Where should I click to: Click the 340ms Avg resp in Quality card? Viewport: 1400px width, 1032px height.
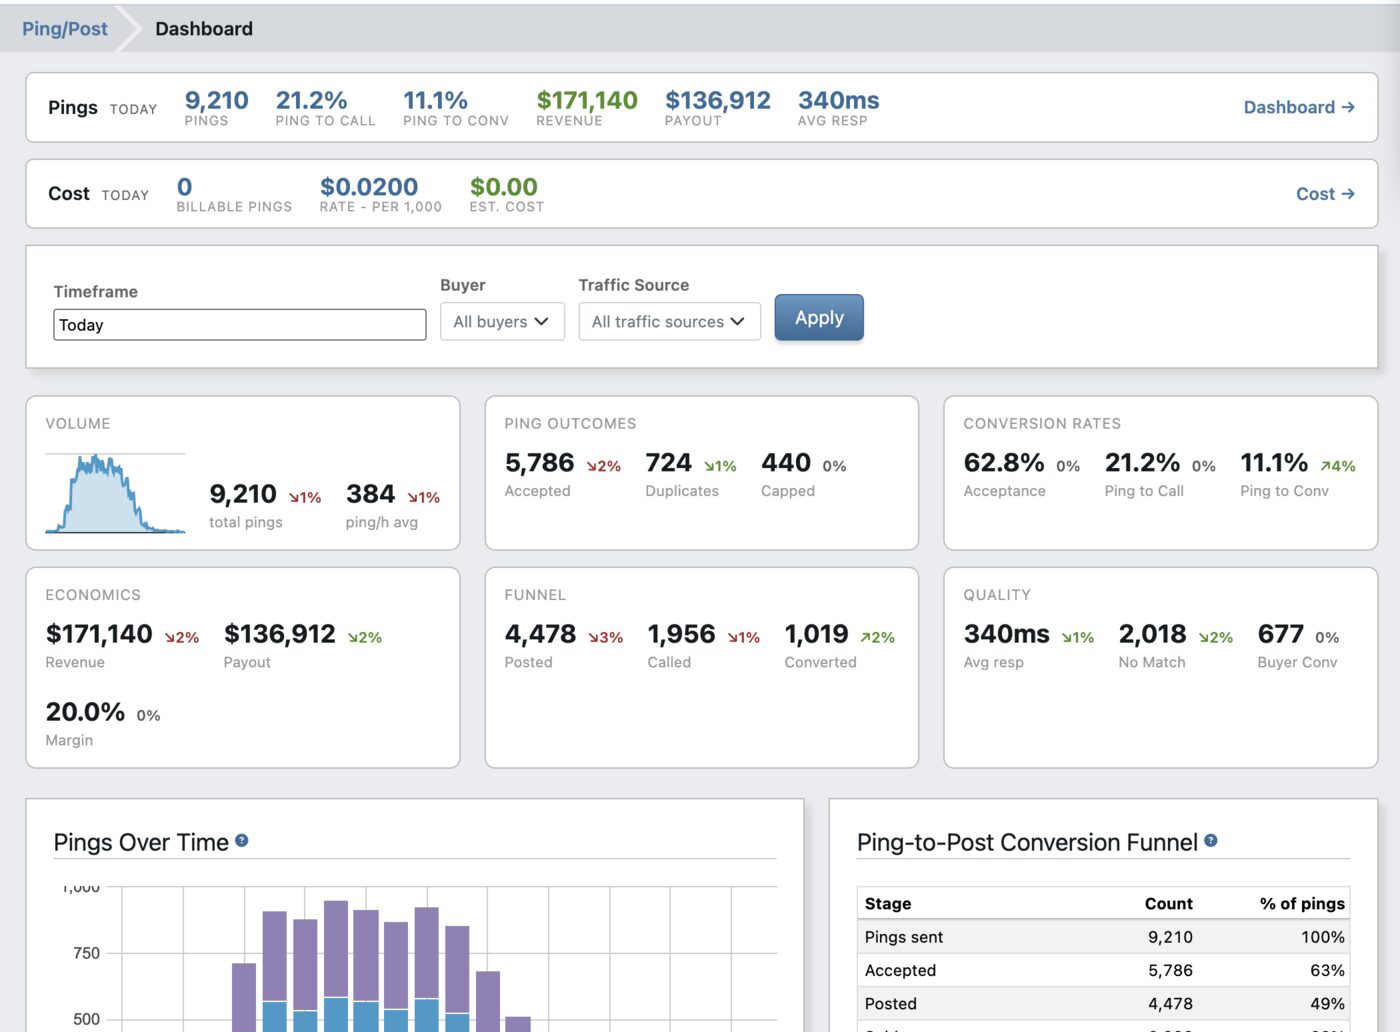[x=1006, y=634]
